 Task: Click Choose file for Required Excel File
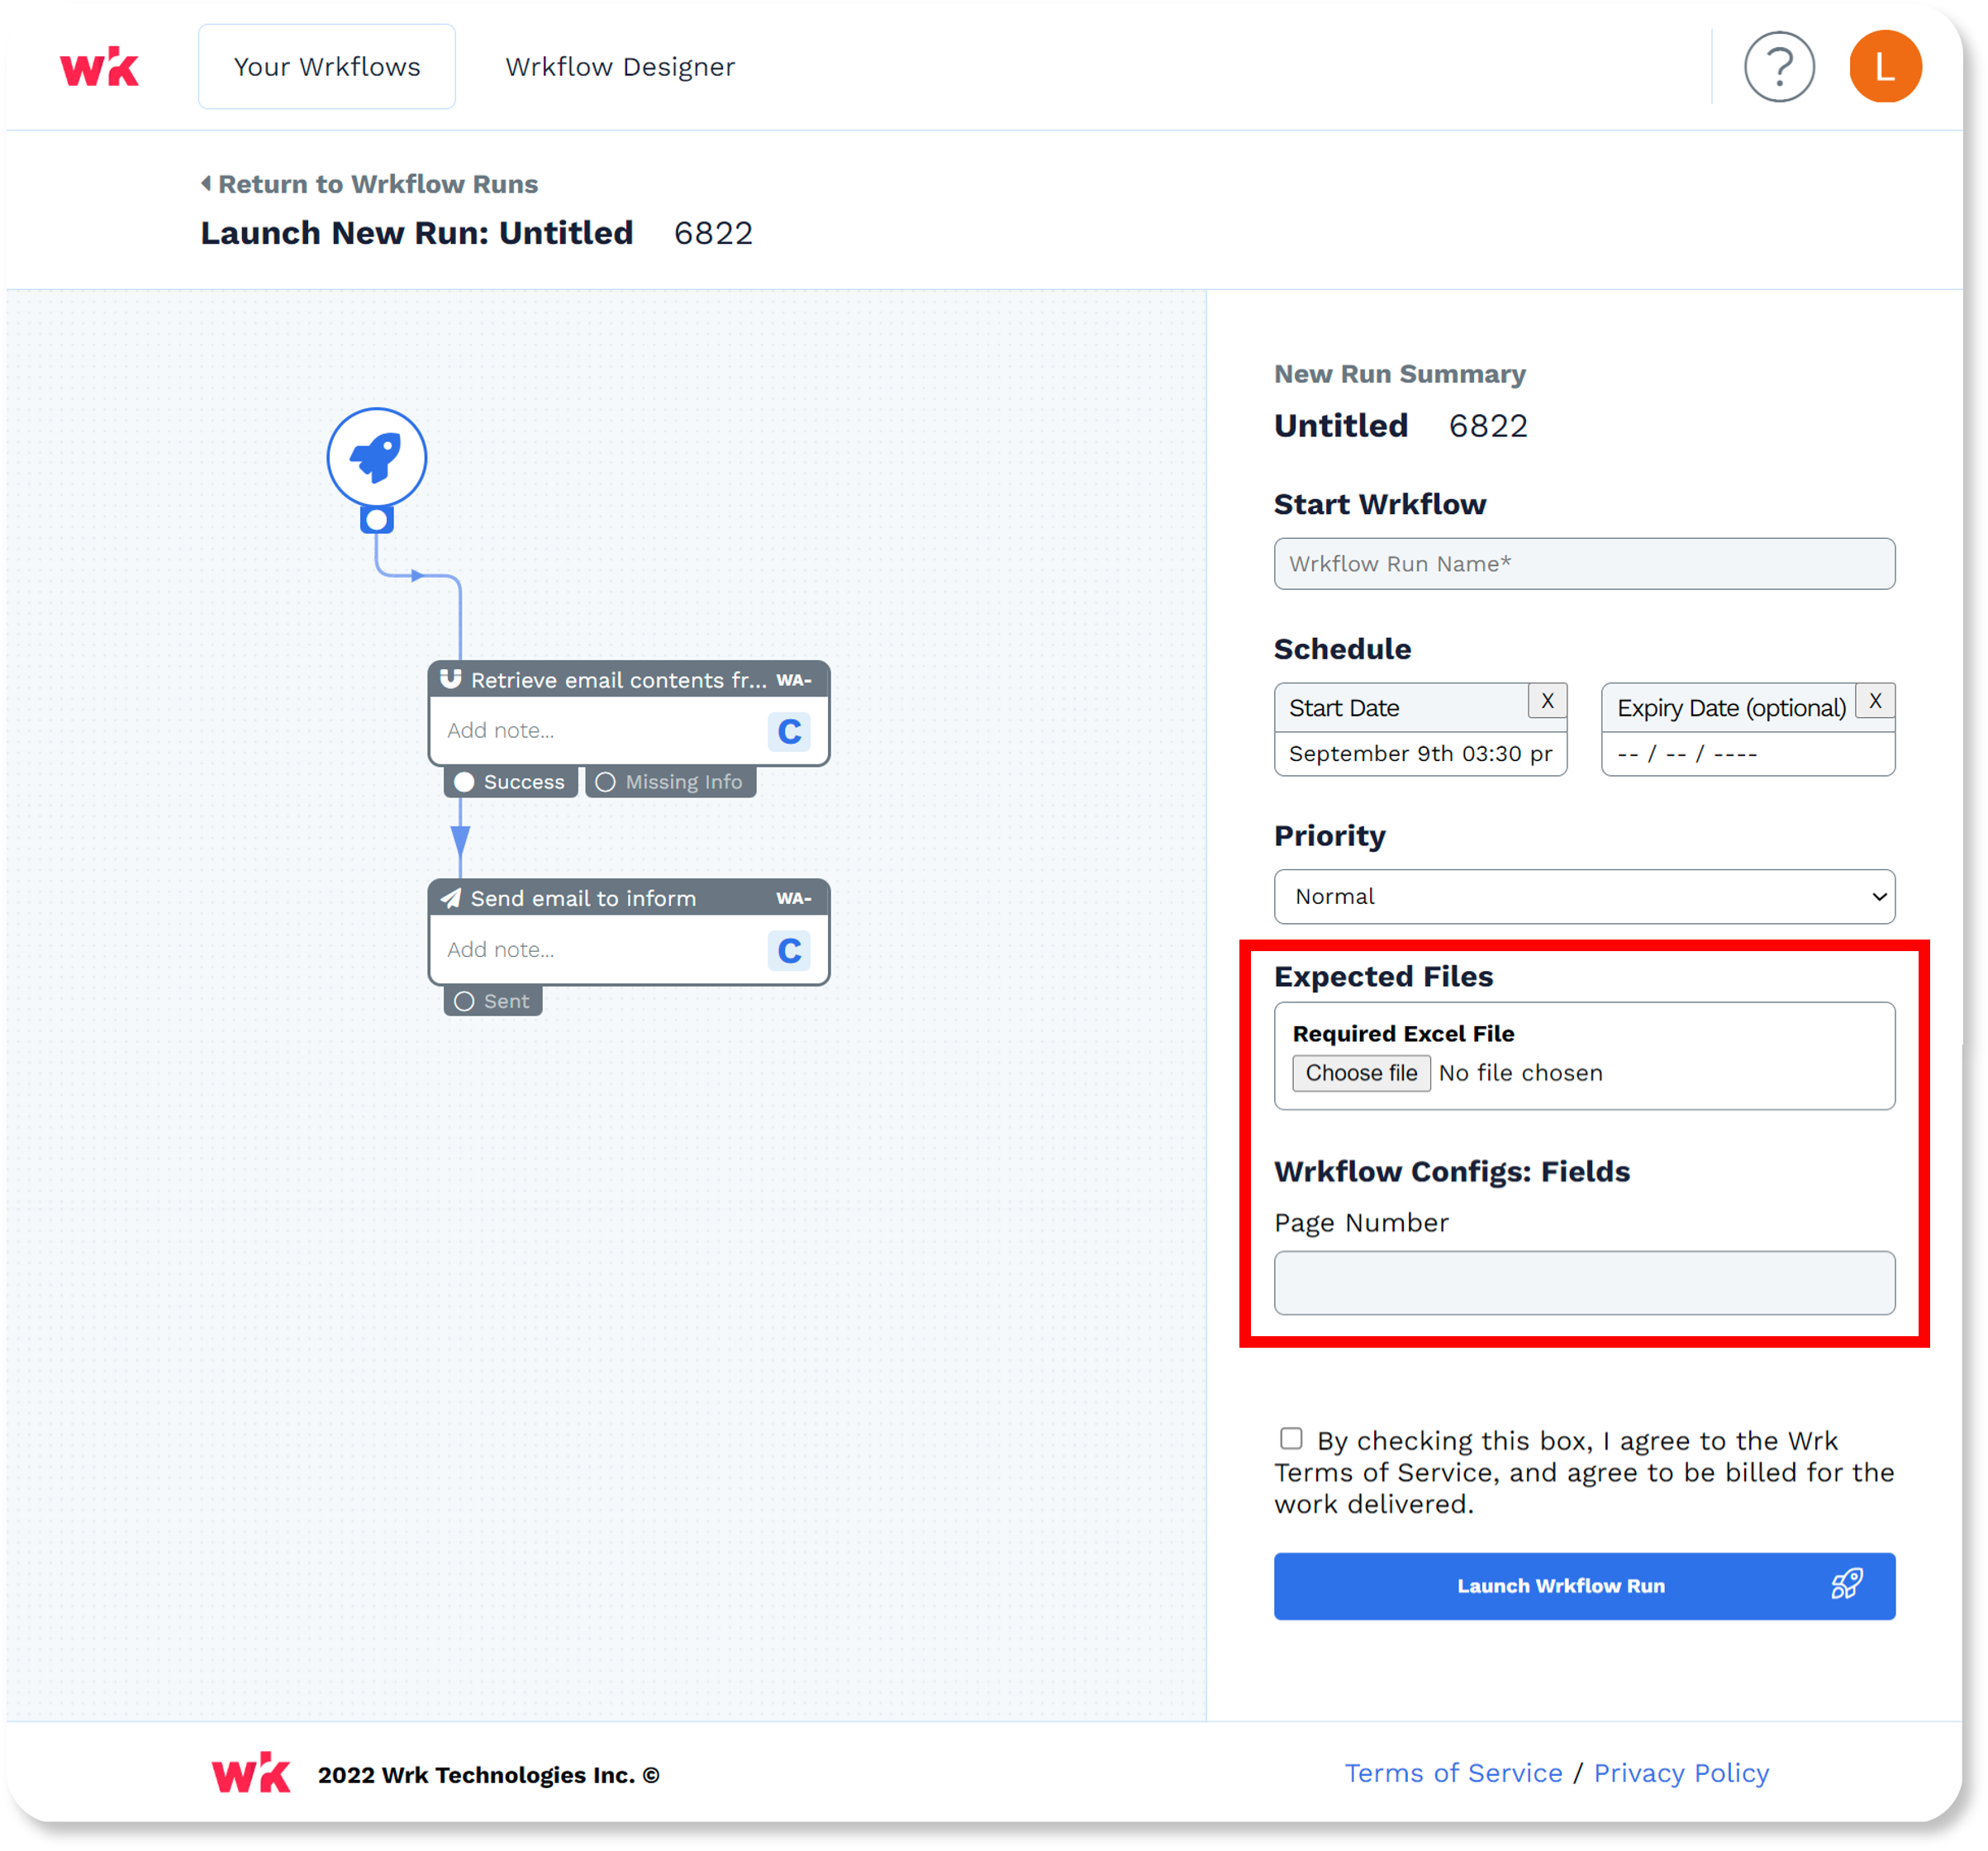[1360, 1072]
